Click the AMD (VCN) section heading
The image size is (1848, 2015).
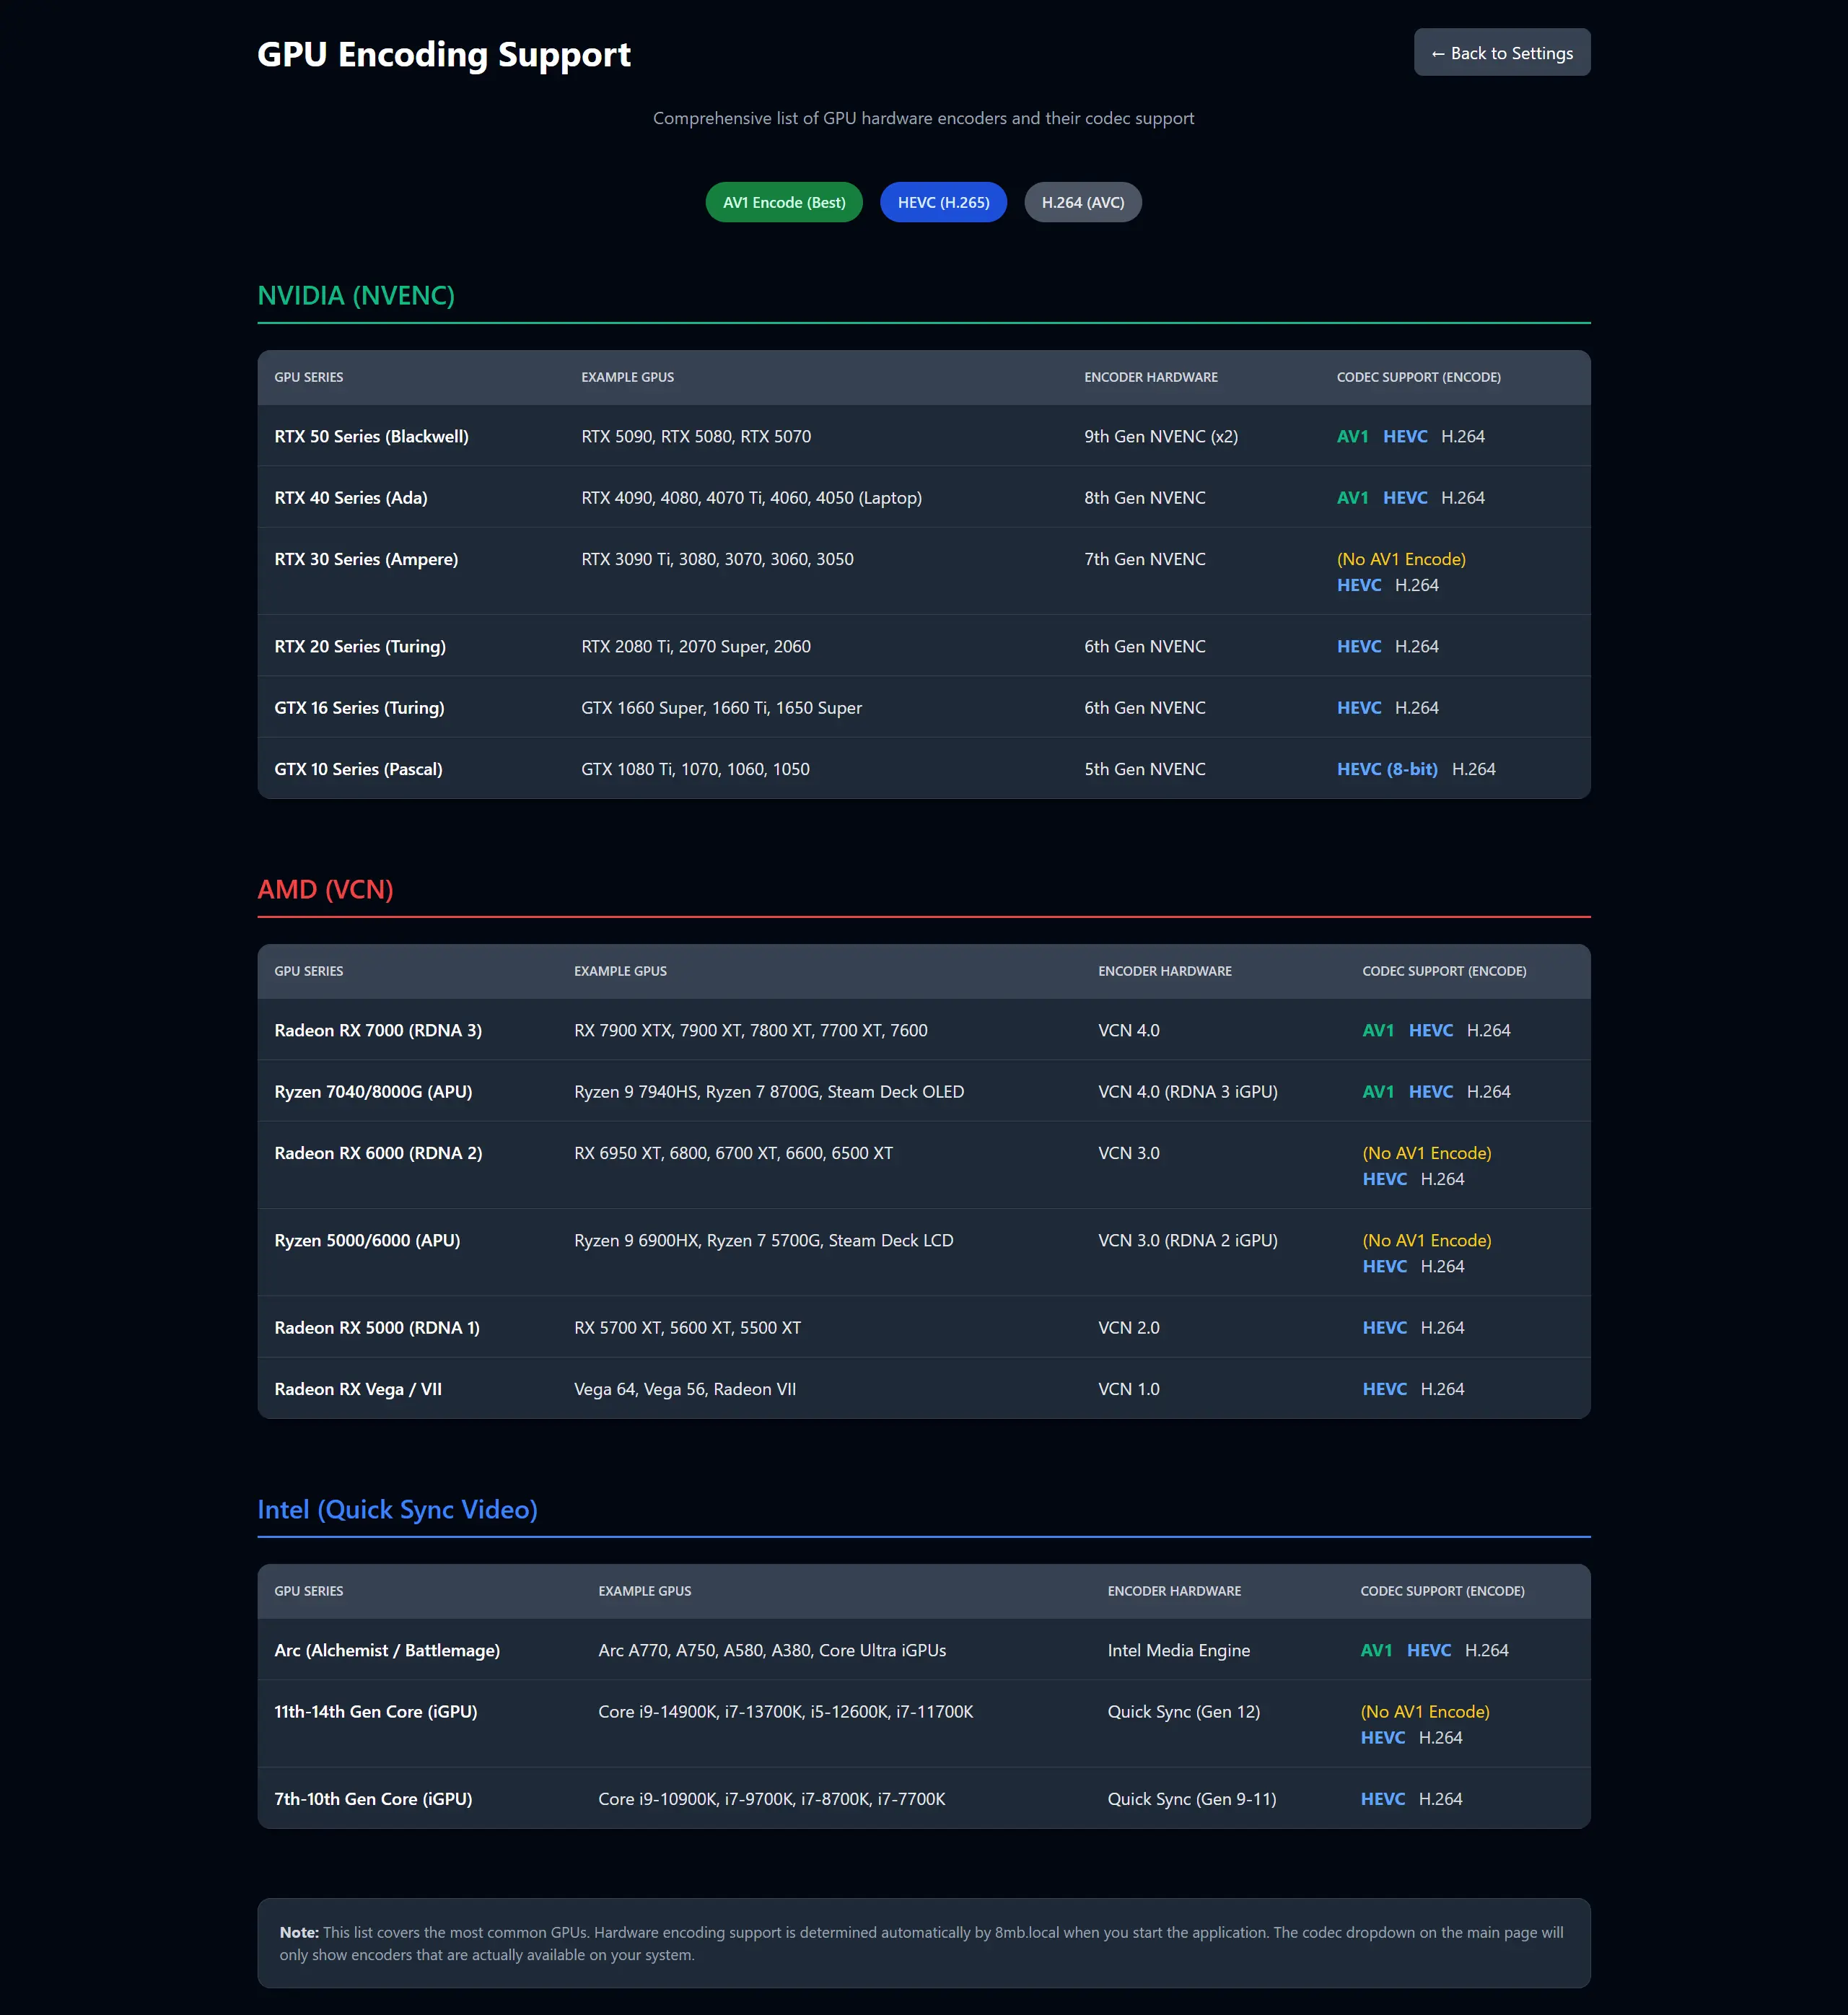[325, 889]
